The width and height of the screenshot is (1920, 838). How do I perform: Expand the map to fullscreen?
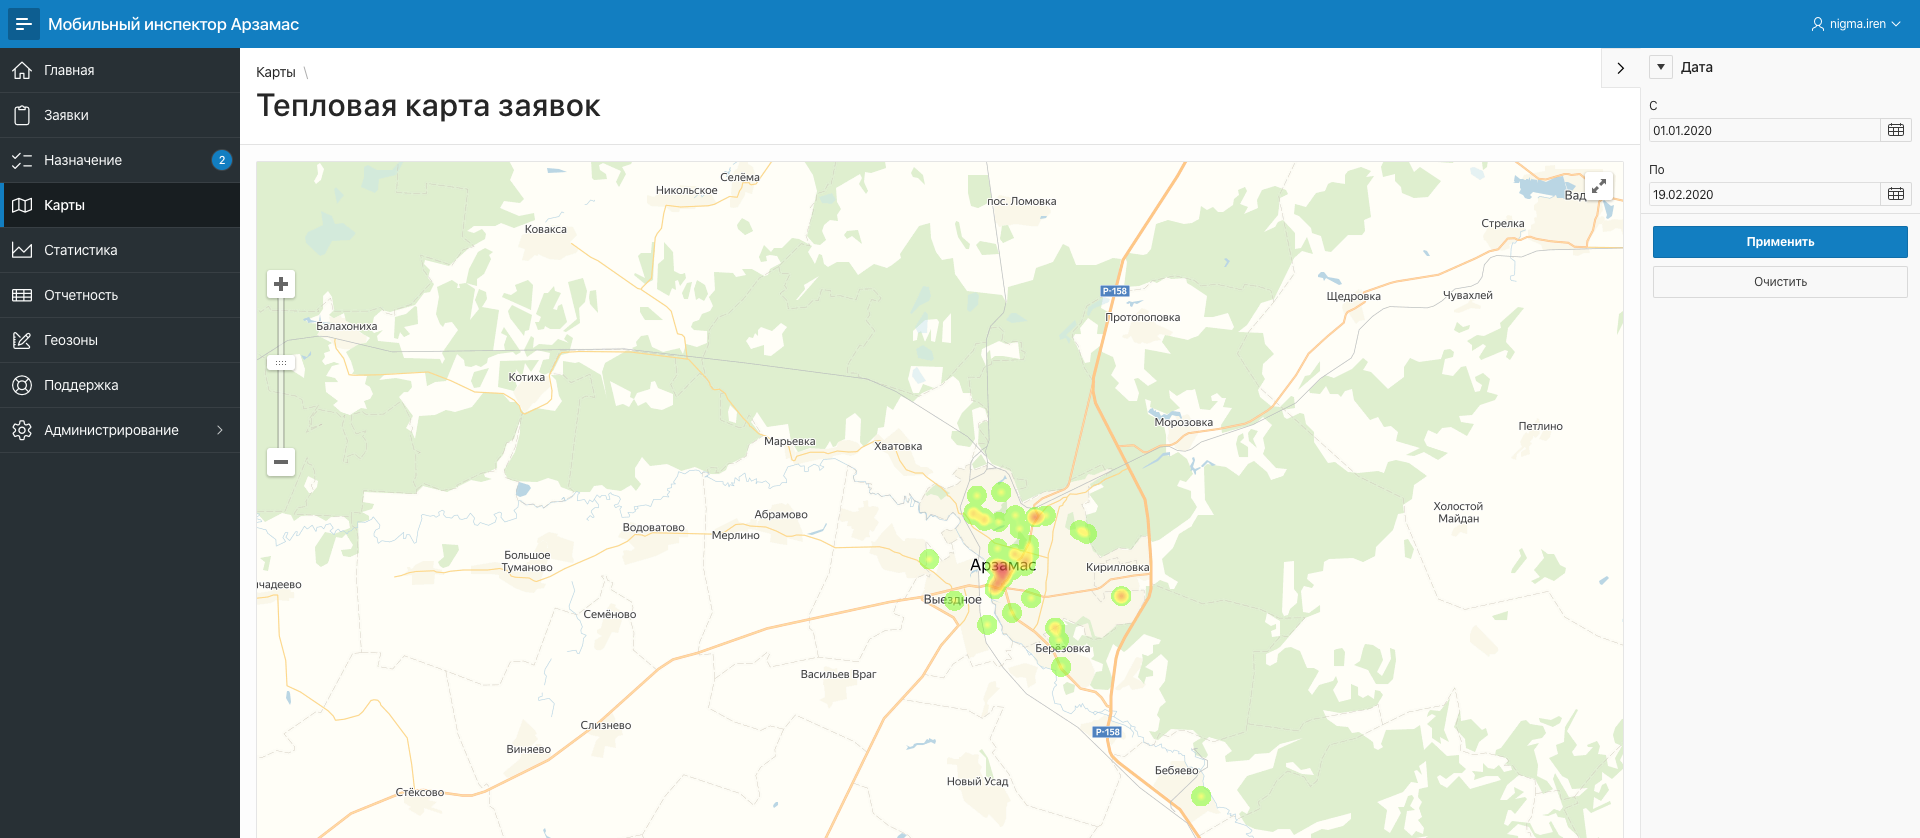[x=1599, y=186]
